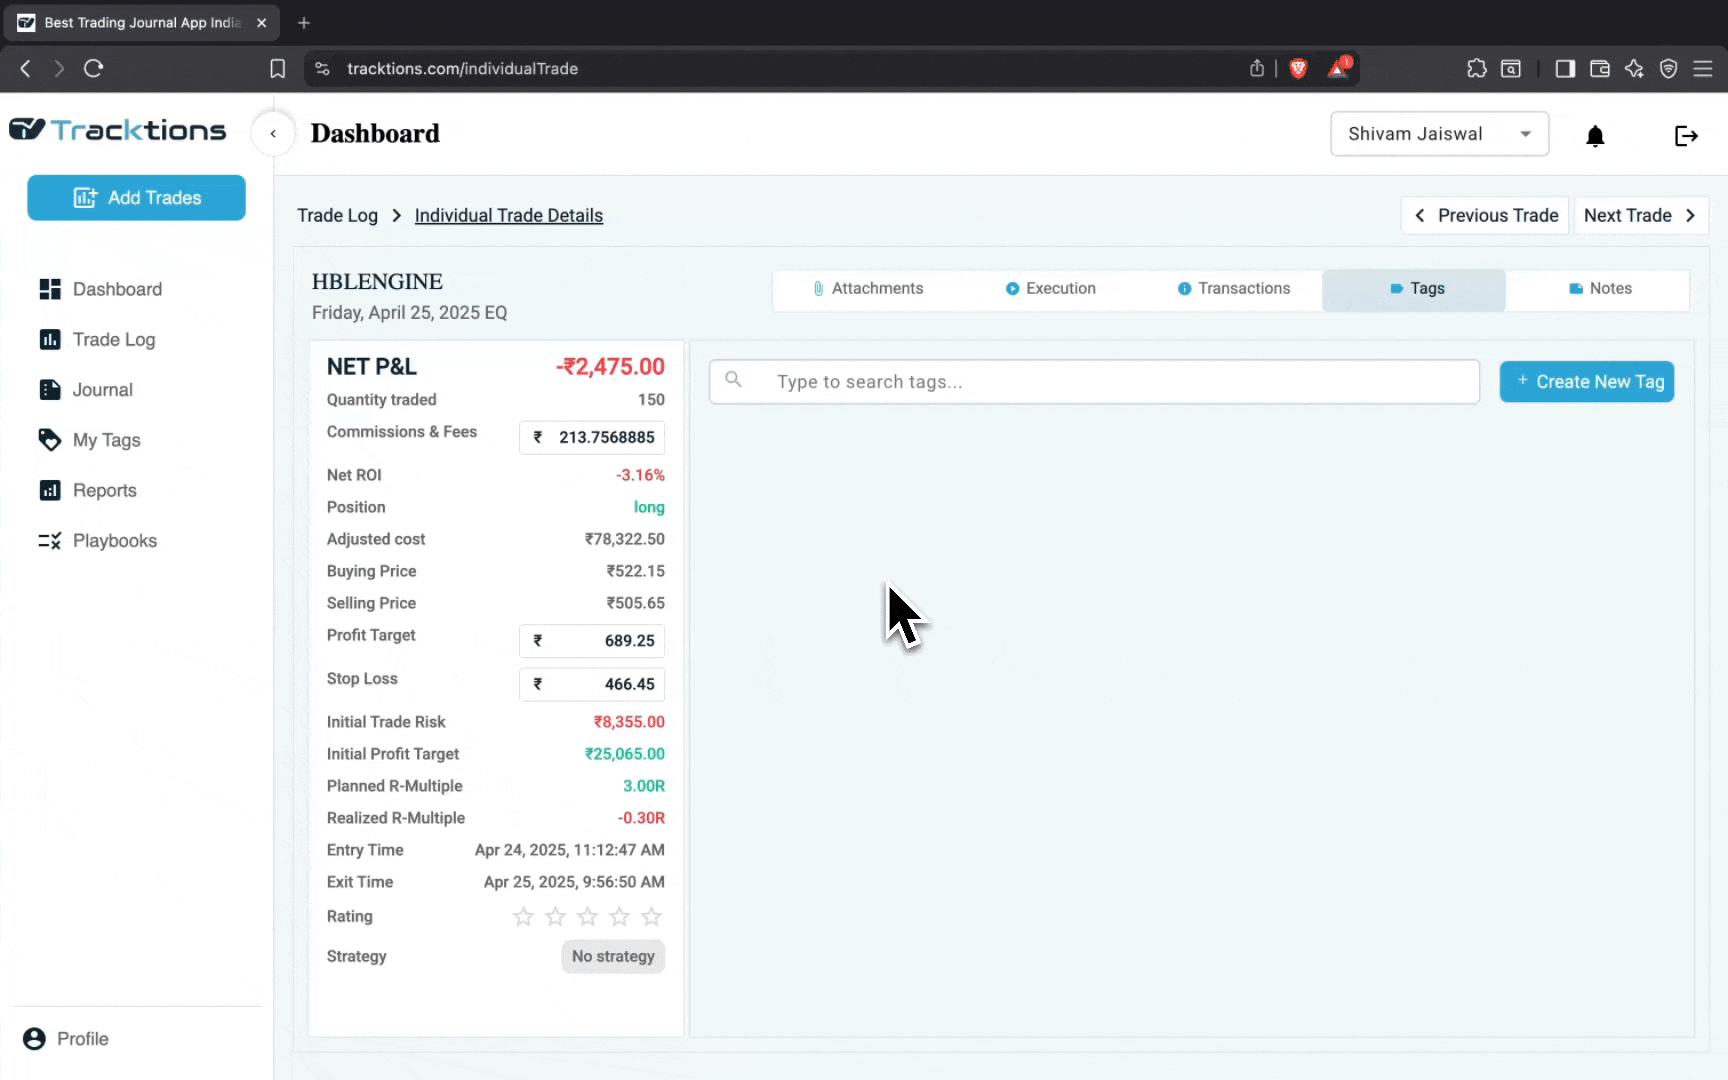Open My Tags in sidebar
1728x1080 pixels.
(x=106, y=440)
